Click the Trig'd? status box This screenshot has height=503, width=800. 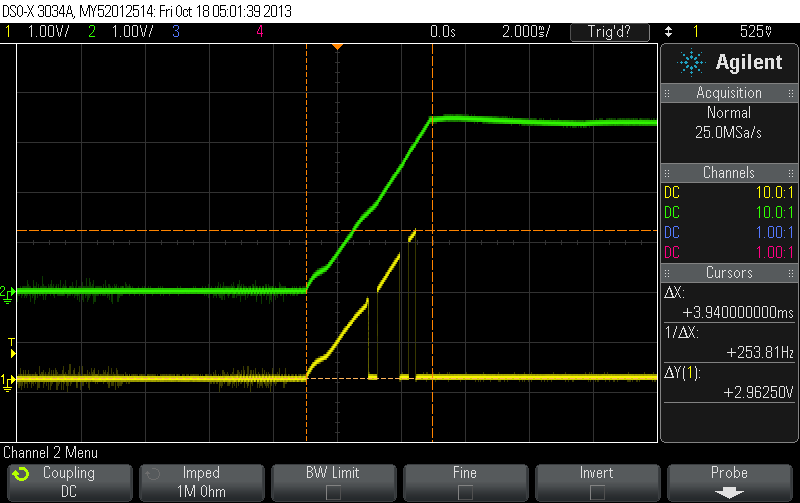610,32
